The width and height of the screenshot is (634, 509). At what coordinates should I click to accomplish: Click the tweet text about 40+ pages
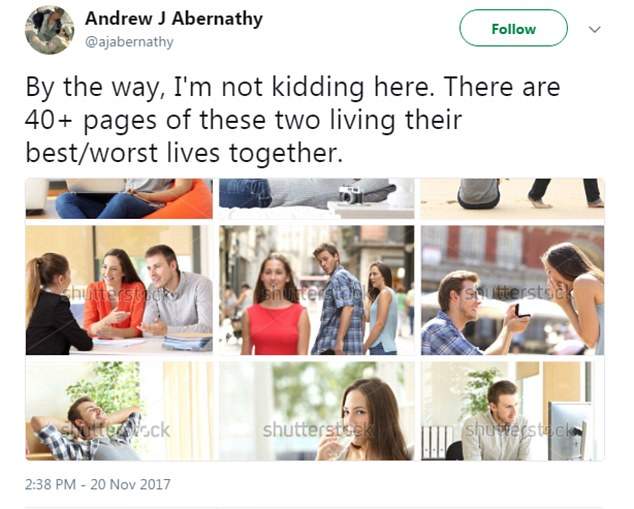[x=293, y=120]
